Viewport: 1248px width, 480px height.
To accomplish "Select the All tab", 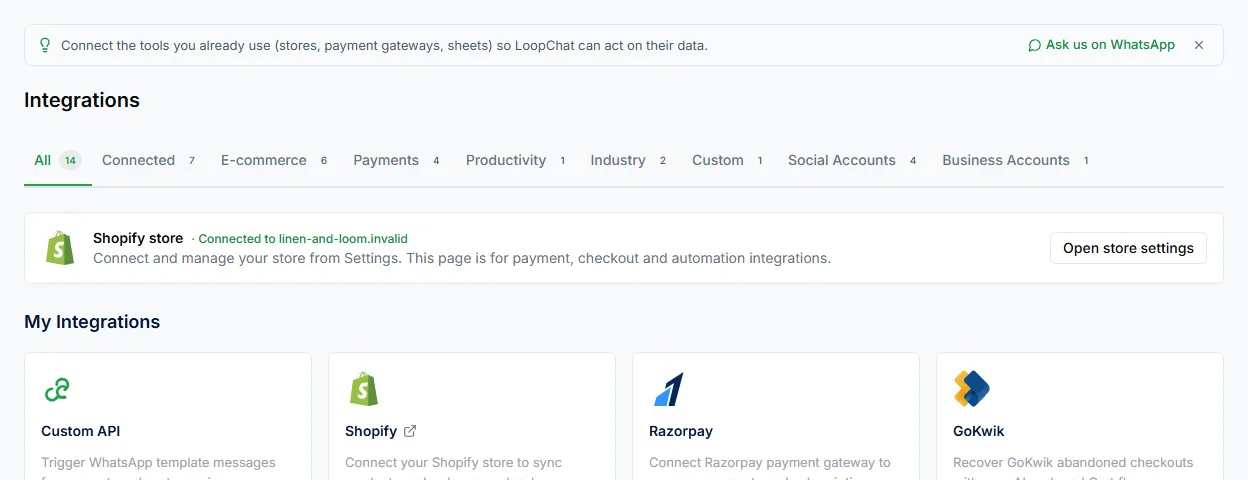I will click(58, 160).
